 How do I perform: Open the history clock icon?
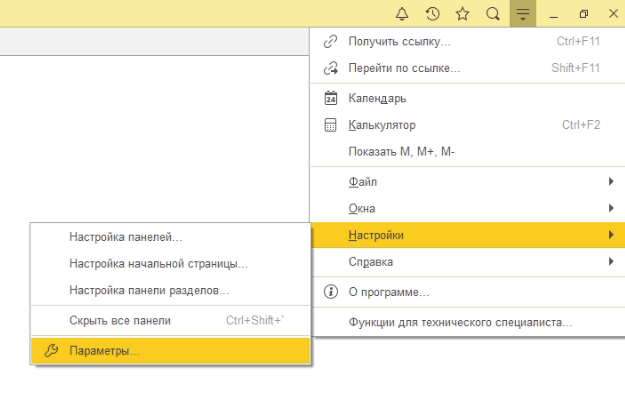(x=432, y=14)
